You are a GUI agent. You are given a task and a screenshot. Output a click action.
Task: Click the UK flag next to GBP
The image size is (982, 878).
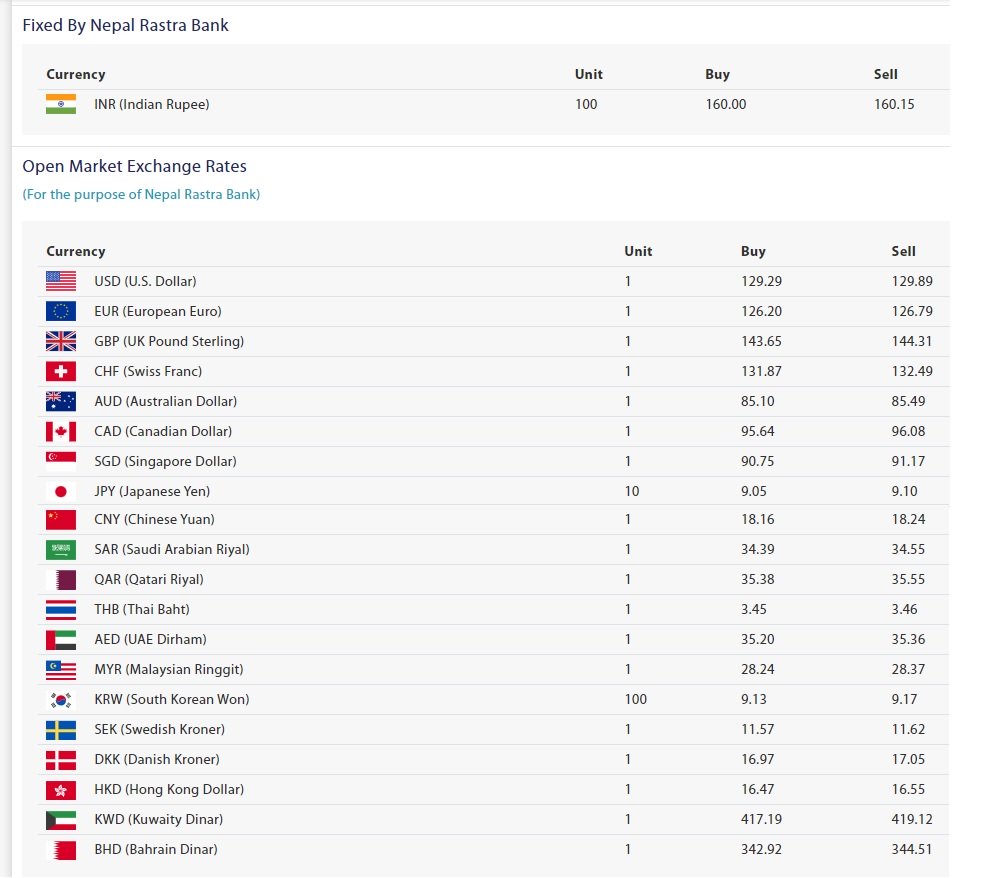[61, 341]
